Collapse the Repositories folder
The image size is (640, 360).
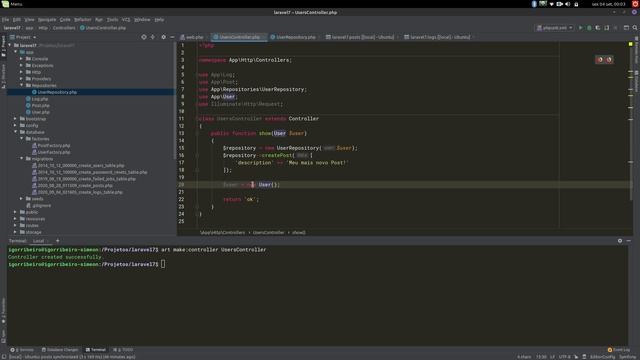21,85
